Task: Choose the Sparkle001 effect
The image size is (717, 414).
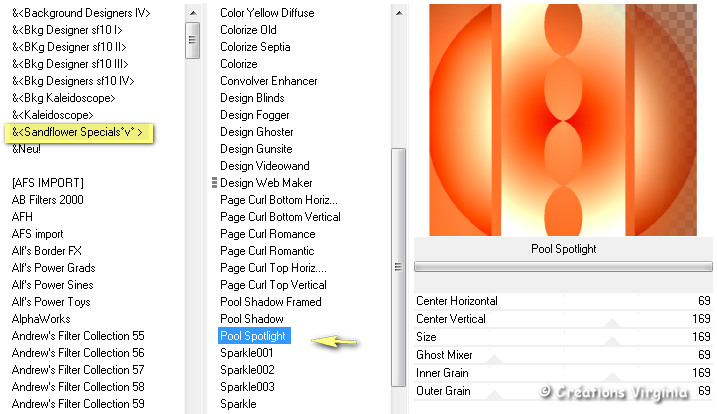Action: click(x=247, y=353)
